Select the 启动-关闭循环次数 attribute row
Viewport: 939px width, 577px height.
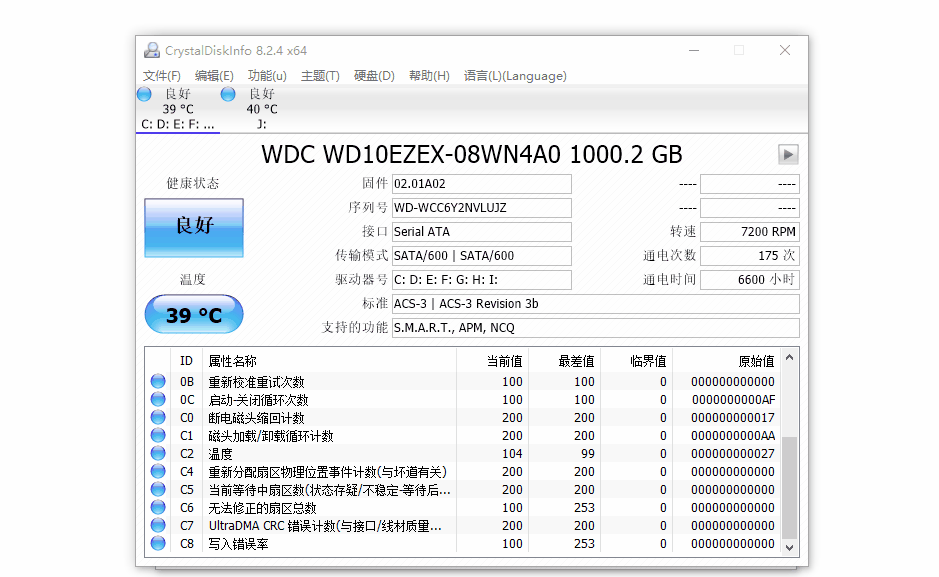coord(464,399)
